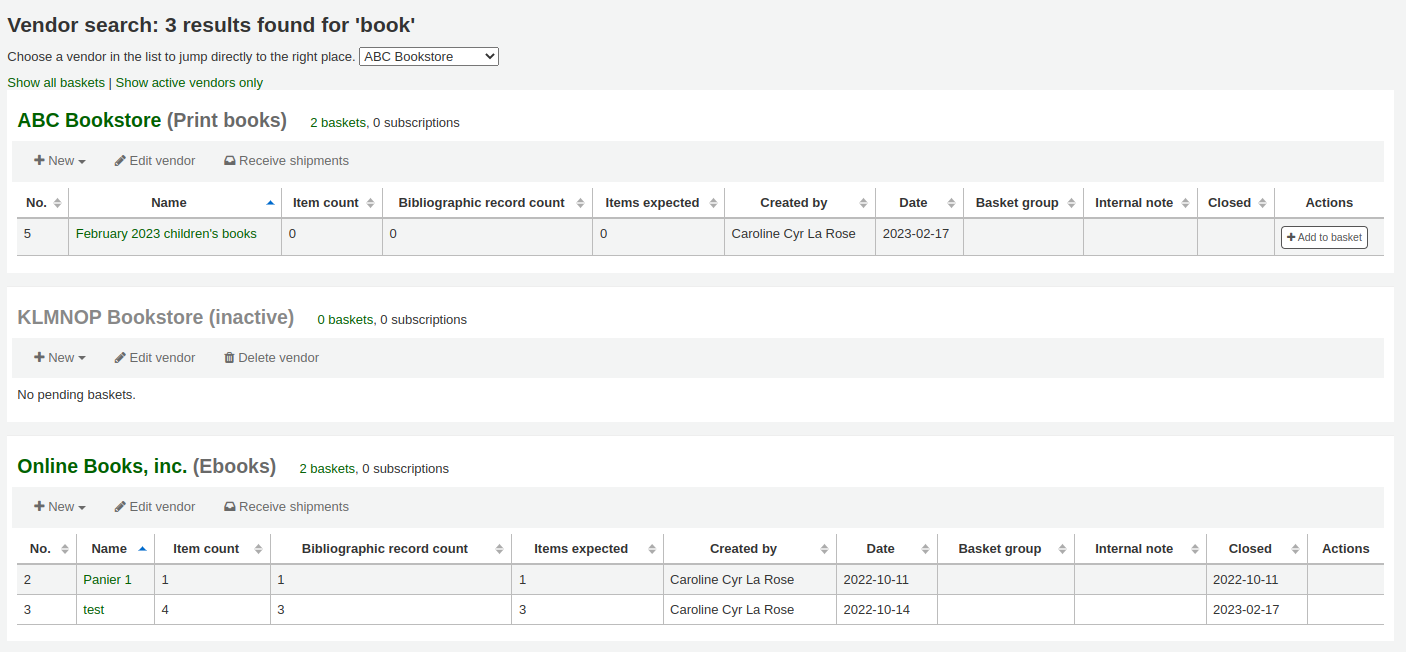Click sort arrows on Online Books Closed column
Screen dimensions: 1406x652
(x=1295, y=549)
